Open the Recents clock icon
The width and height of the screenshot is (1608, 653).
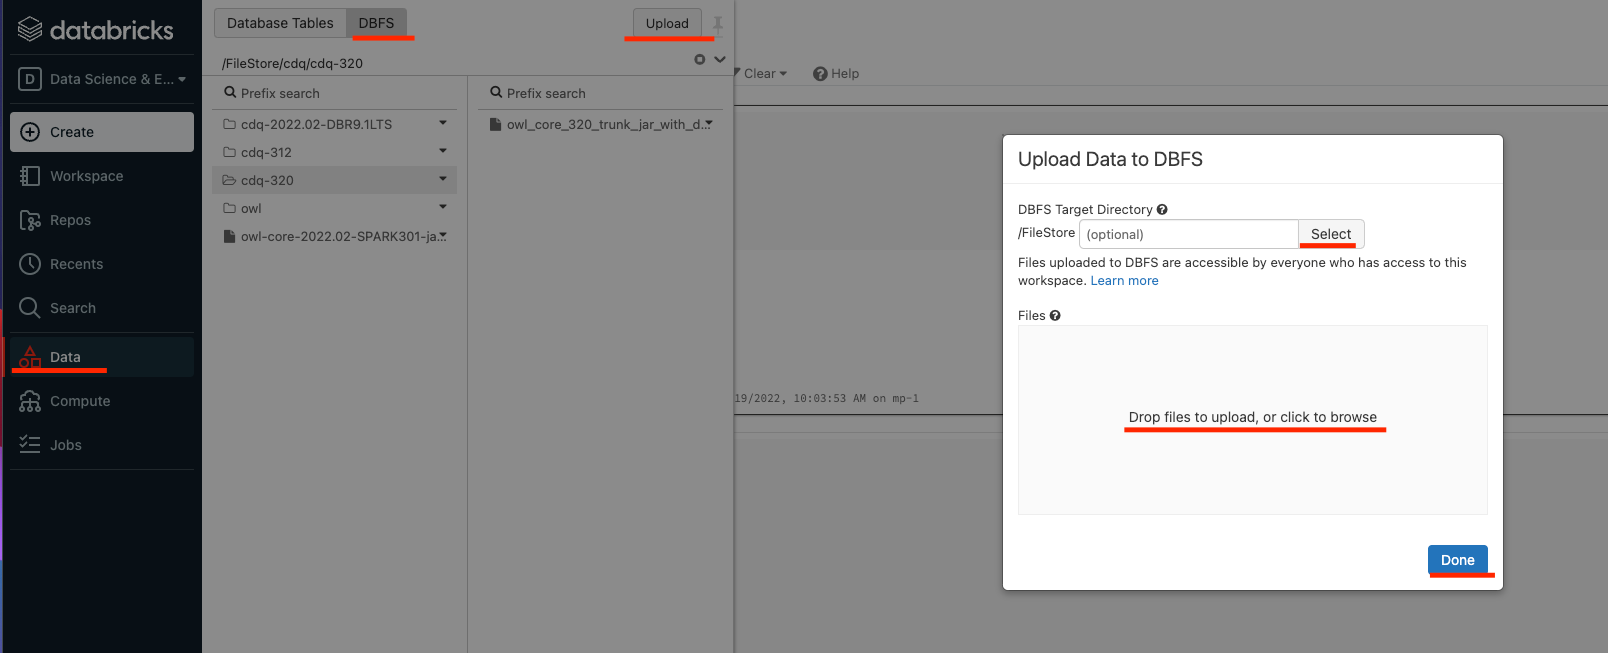(x=30, y=264)
